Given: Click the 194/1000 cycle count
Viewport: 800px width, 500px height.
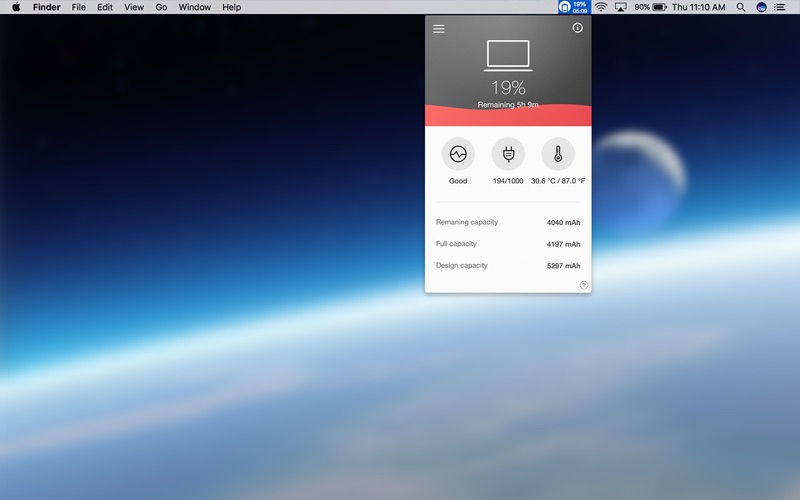Looking at the screenshot, I should click(508, 181).
